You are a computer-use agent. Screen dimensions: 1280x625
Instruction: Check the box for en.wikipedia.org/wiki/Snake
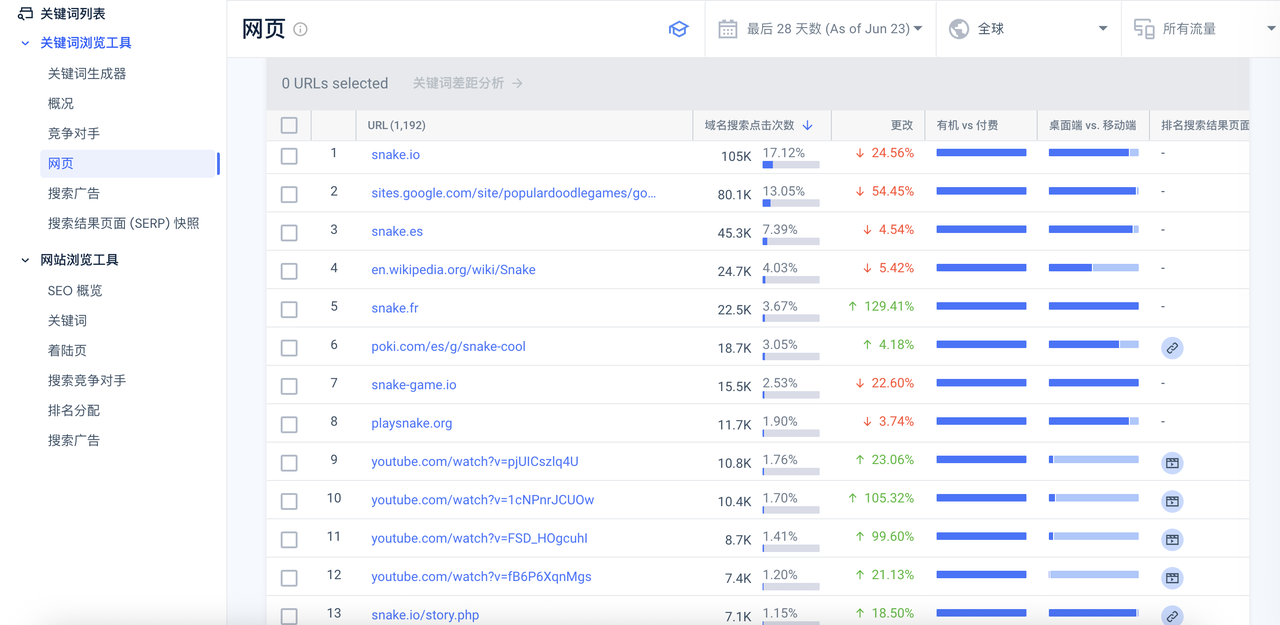tap(289, 271)
